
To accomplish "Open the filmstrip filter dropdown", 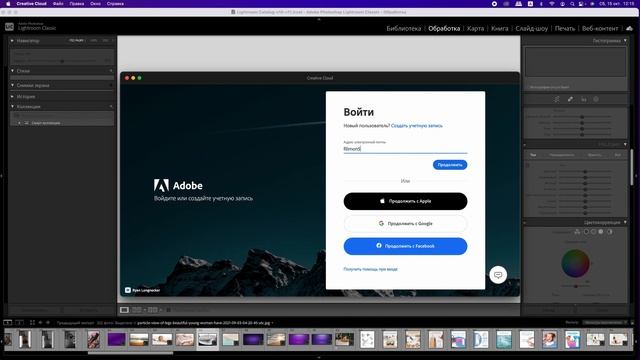I will pyautogui.click(x=605, y=322).
